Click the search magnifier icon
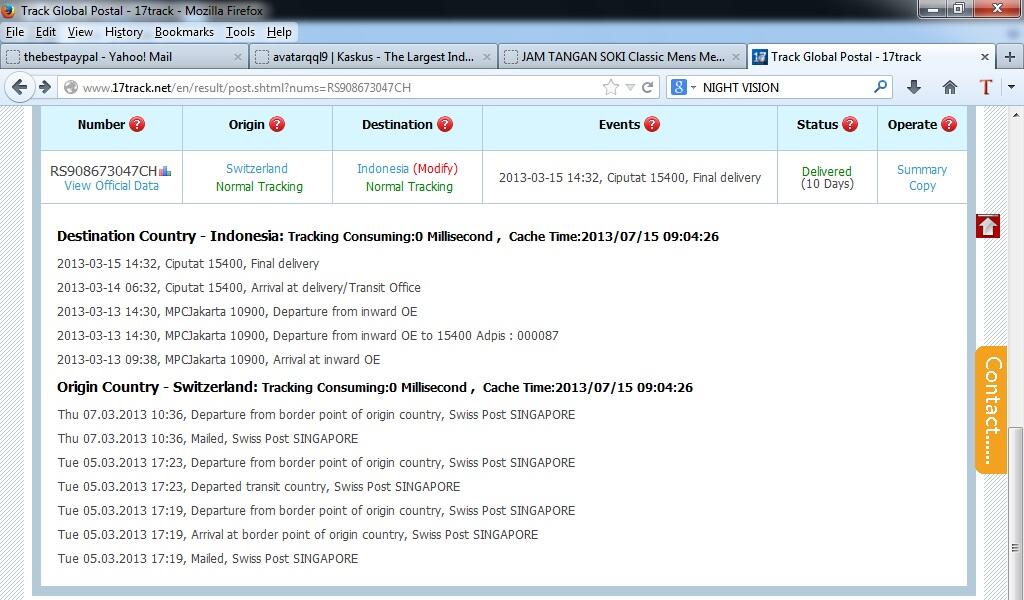The height and width of the screenshot is (600, 1024). coord(880,86)
